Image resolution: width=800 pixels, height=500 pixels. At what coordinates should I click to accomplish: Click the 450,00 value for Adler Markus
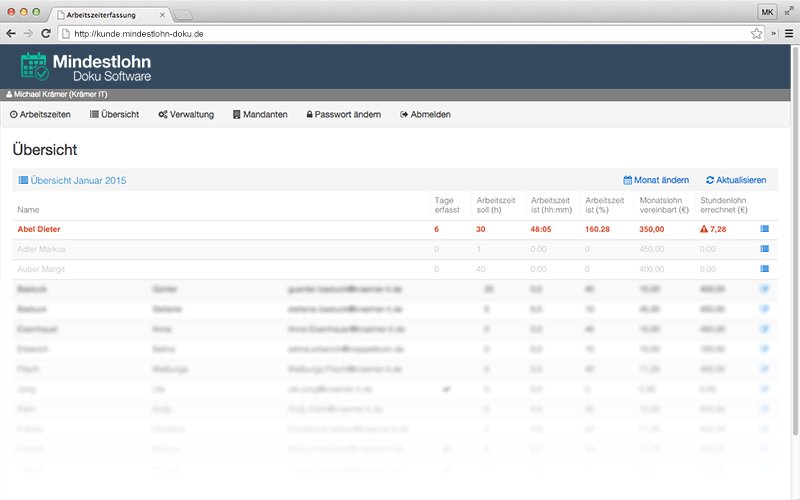[x=652, y=249]
